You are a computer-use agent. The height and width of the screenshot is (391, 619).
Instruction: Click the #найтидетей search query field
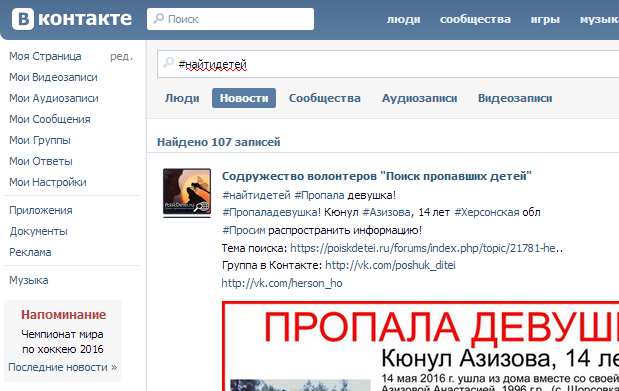(x=388, y=64)
